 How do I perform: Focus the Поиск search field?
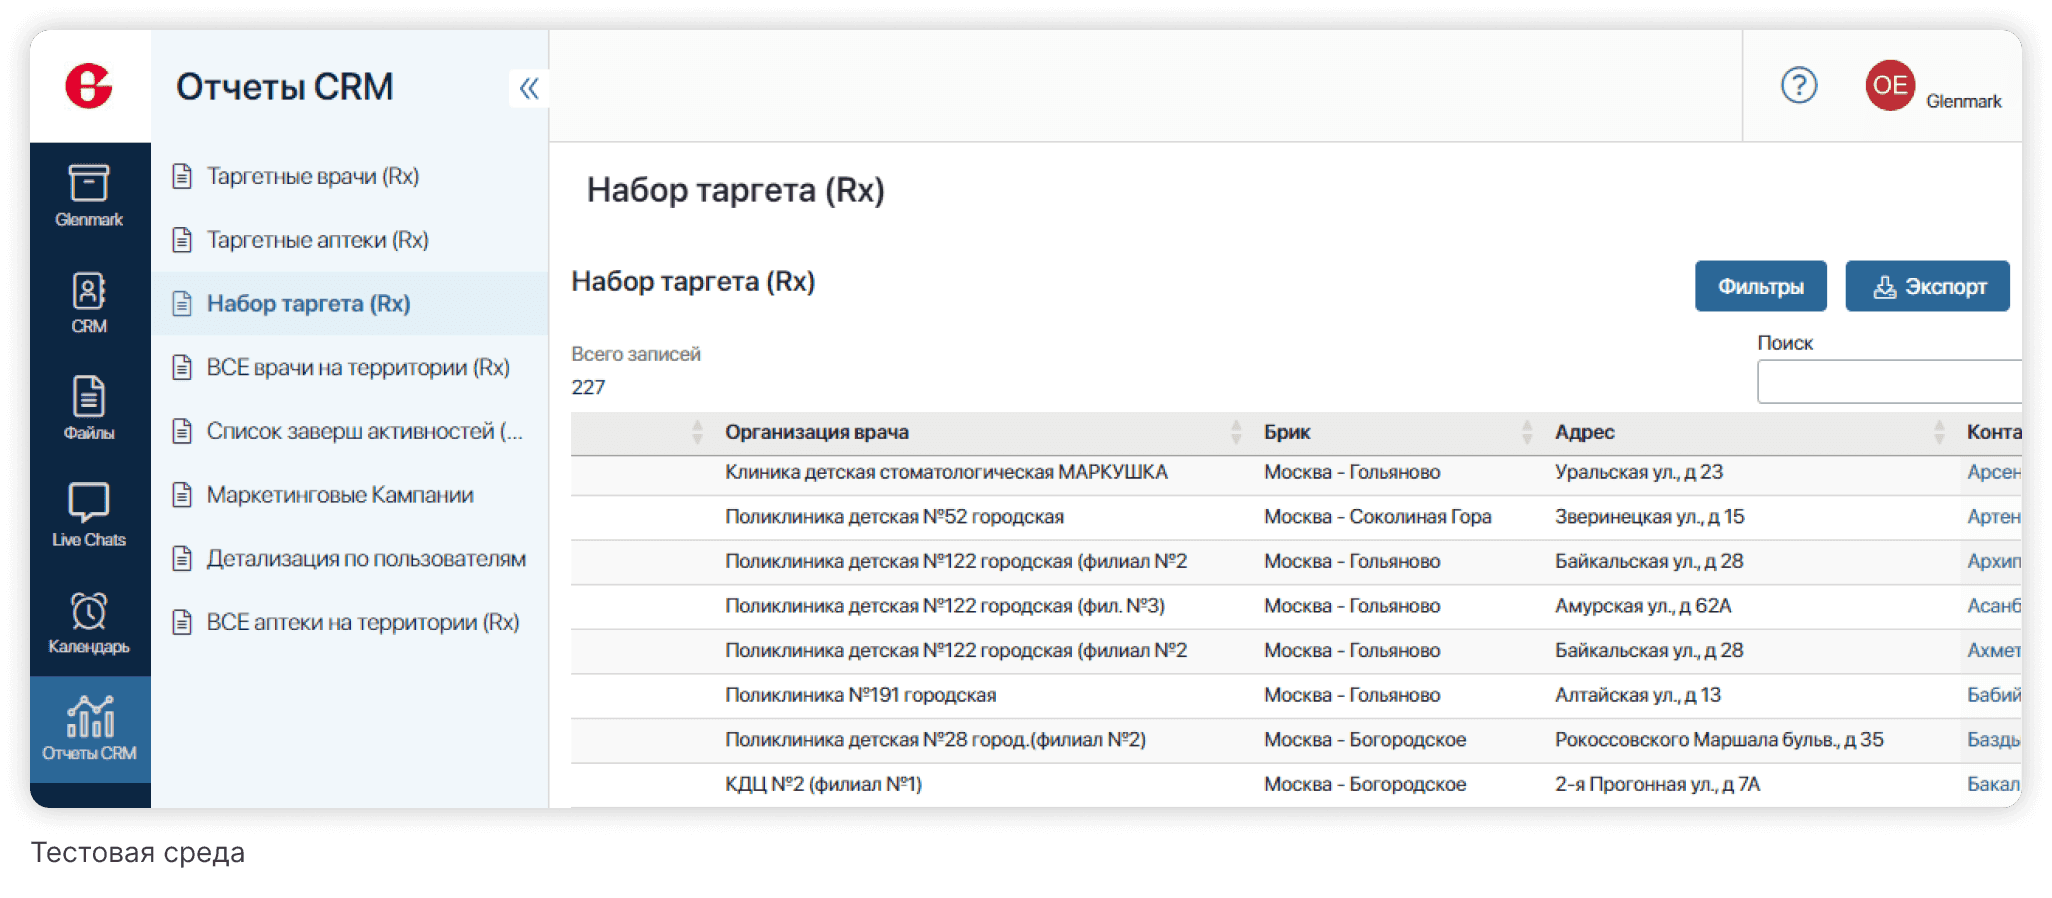tap(1888, 383)
